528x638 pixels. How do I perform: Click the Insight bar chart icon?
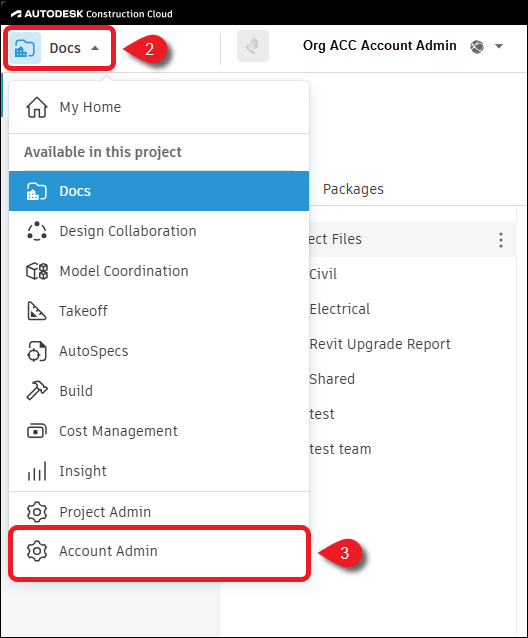37,471
